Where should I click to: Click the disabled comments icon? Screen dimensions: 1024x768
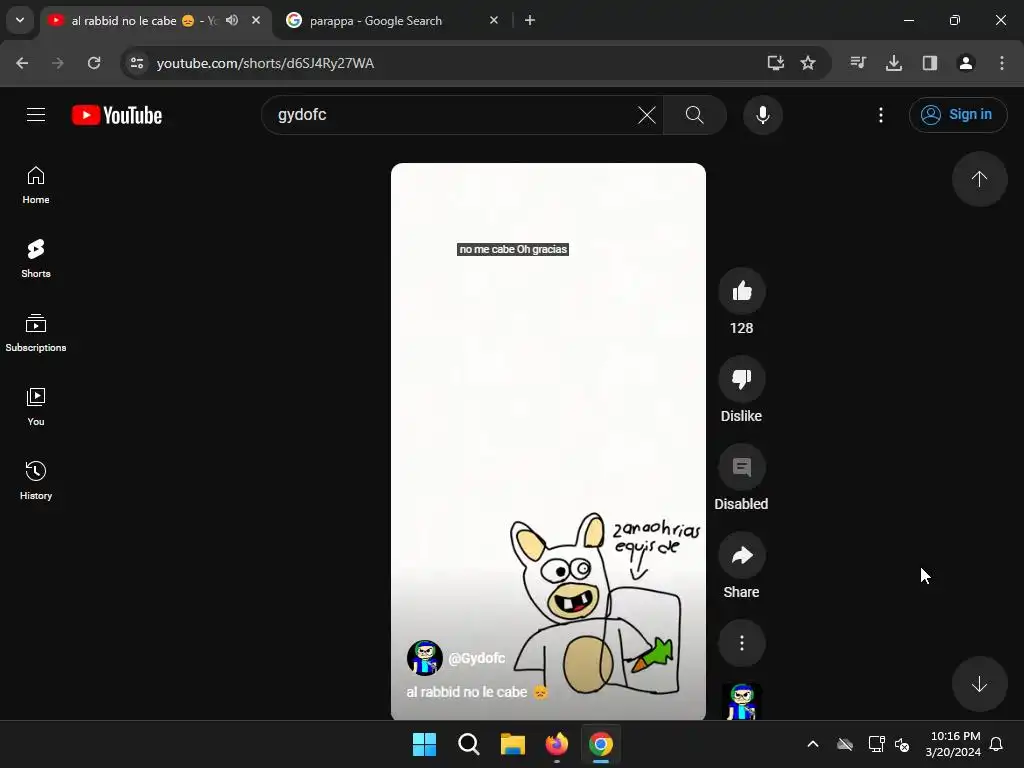click(742, 468)
